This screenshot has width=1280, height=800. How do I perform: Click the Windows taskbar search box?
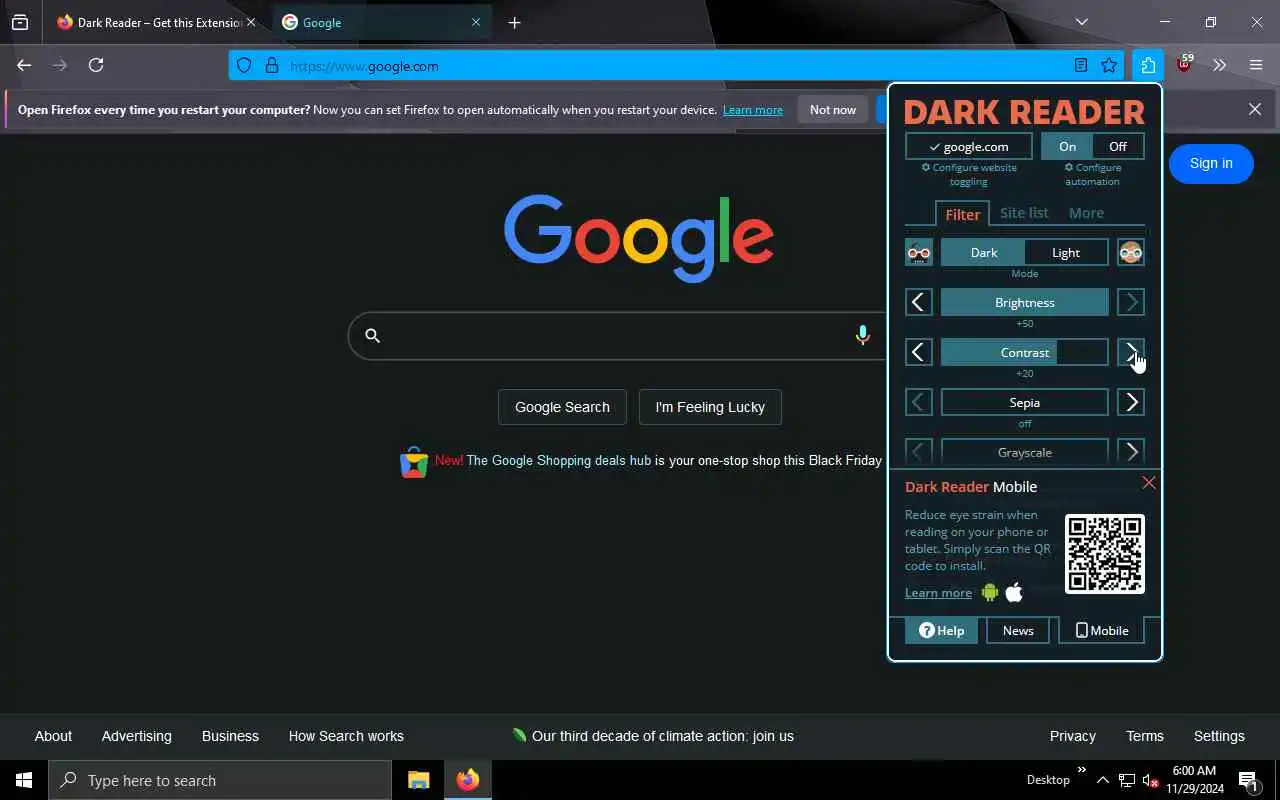(x=220, y=780)
